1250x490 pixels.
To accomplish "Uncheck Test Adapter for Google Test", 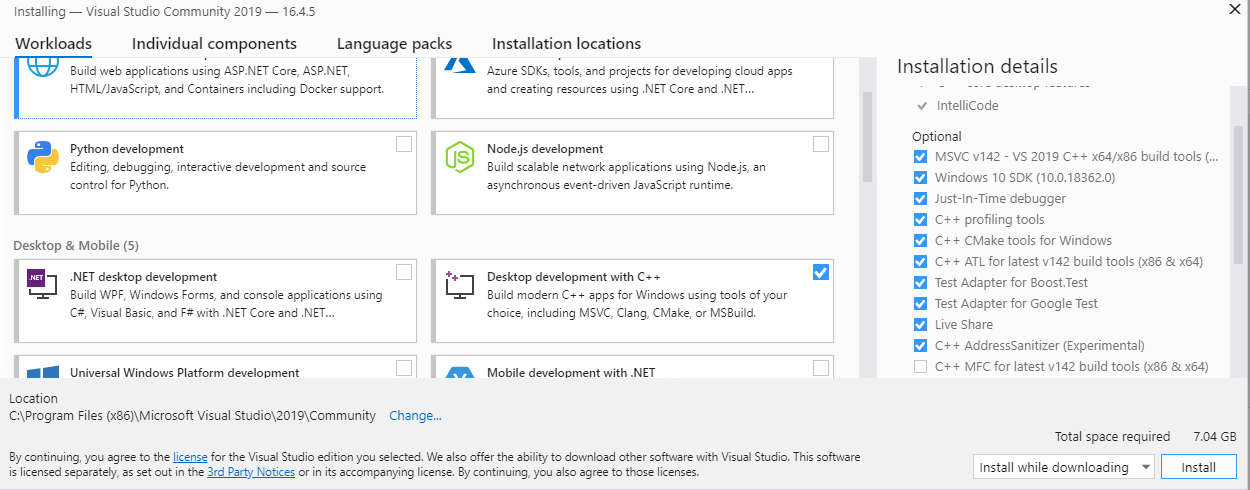I will [920, 304].
